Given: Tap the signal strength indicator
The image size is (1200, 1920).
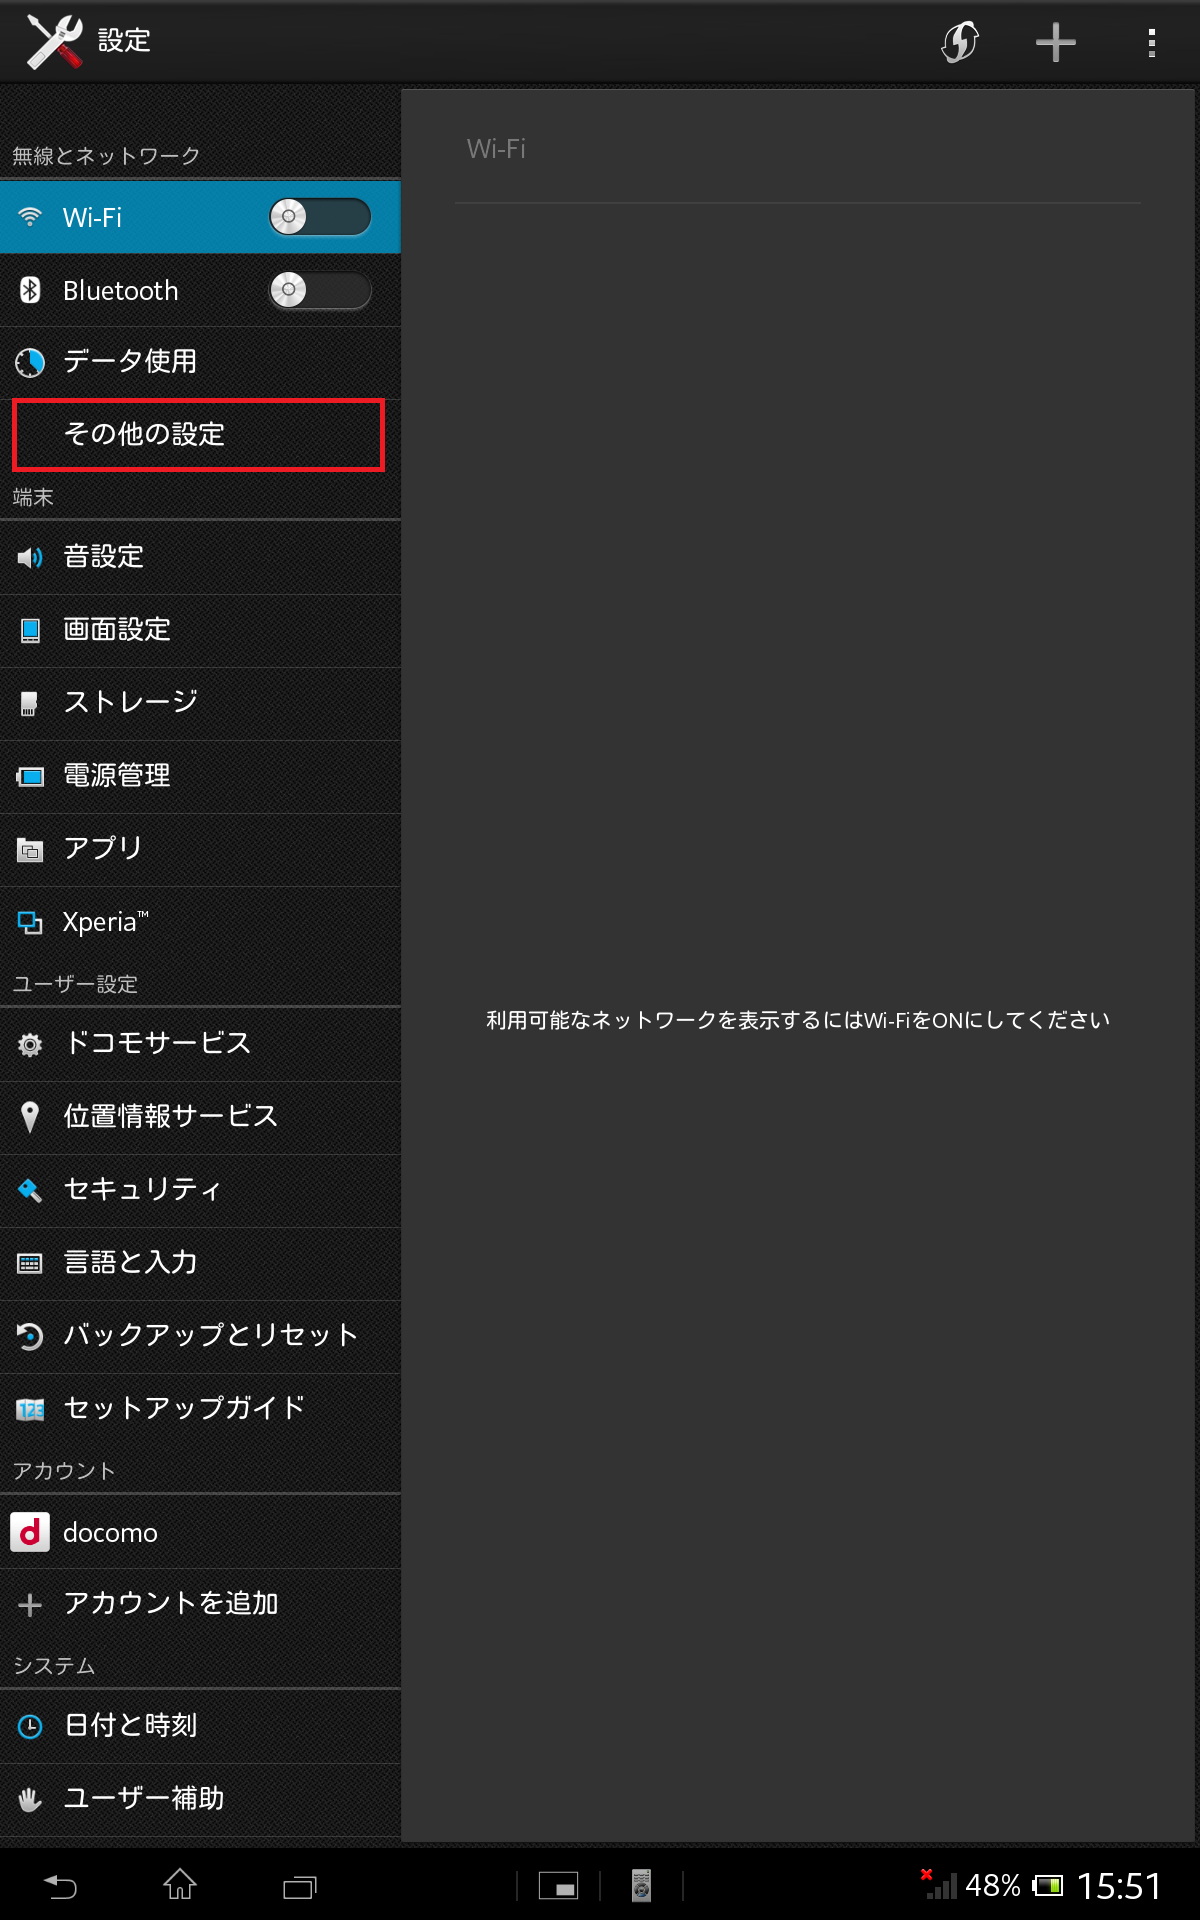Looking at the screenshot, I should pos(940,1885).
